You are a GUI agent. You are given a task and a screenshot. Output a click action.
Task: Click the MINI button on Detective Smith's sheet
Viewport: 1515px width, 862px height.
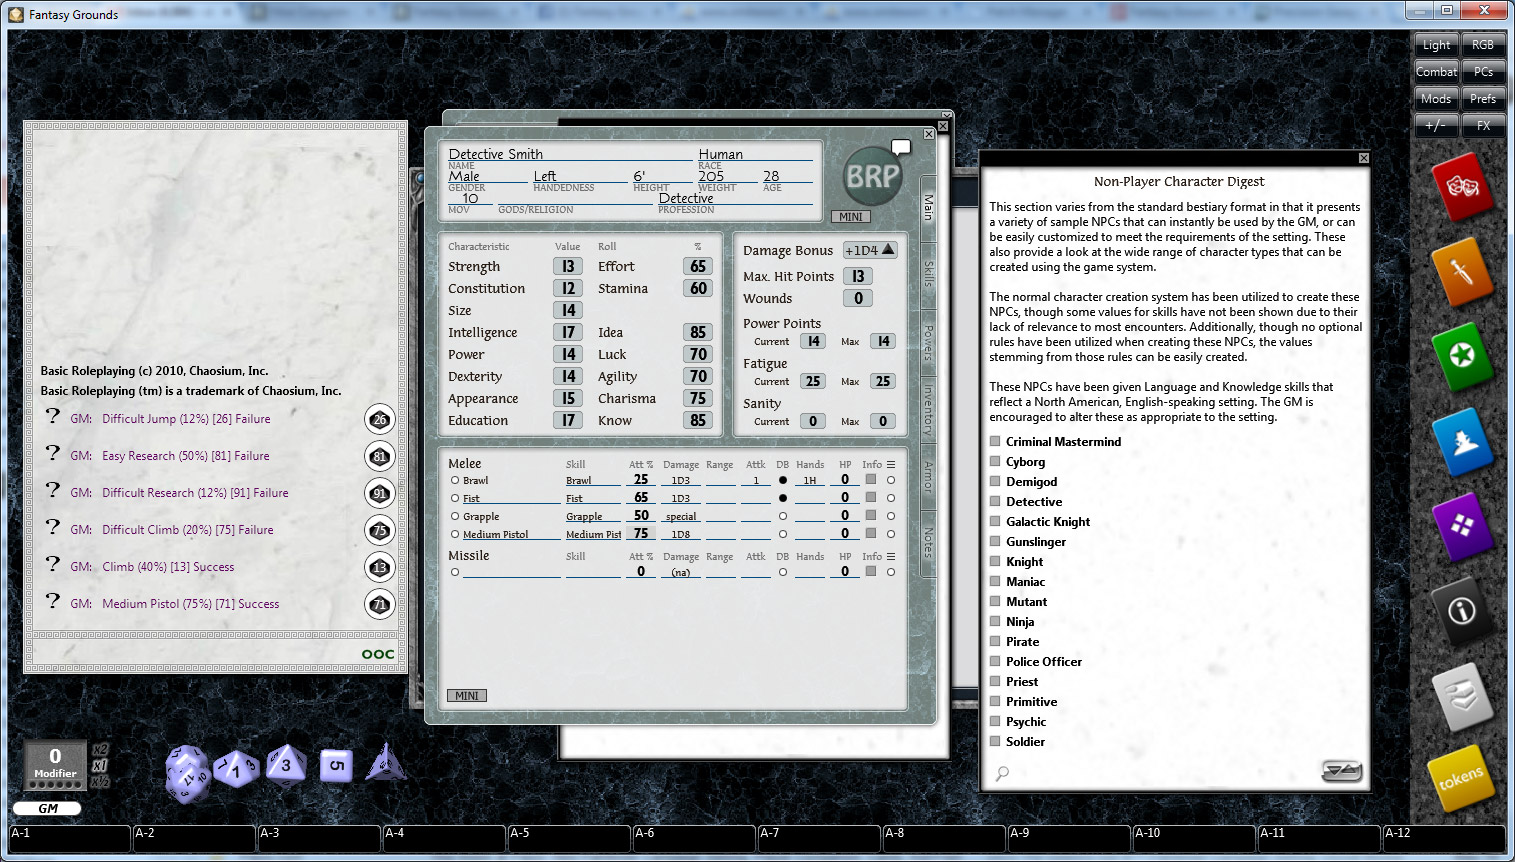[x=851, y=216]
